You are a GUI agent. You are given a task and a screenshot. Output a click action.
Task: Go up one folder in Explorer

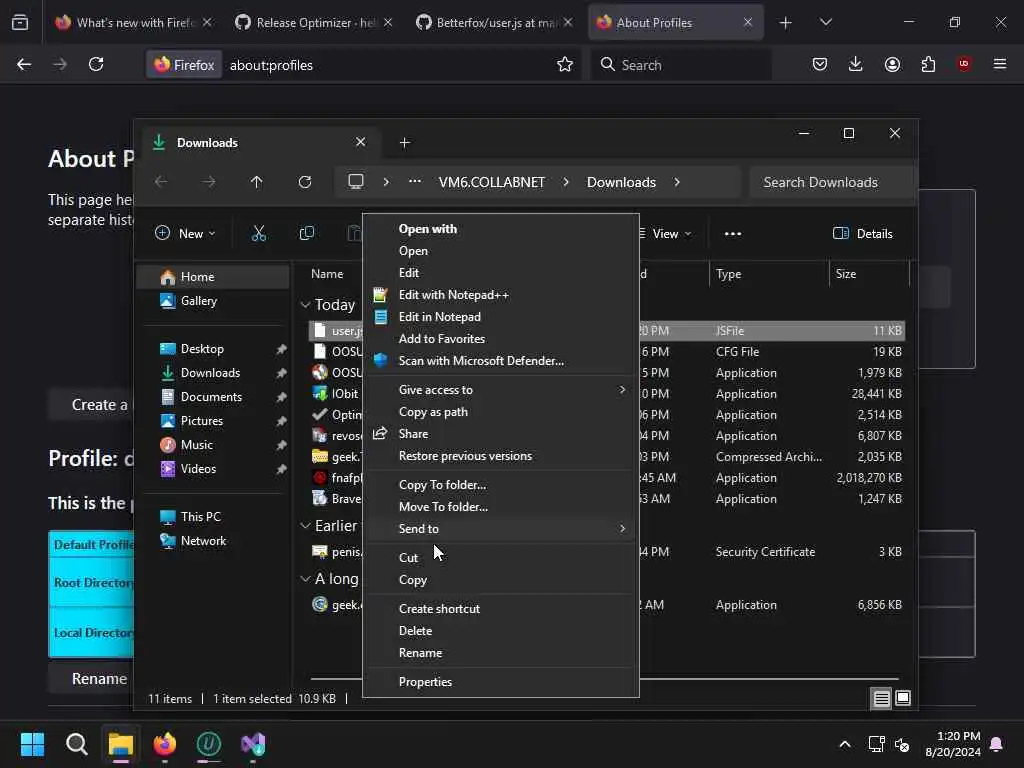(x=257, y=182)
